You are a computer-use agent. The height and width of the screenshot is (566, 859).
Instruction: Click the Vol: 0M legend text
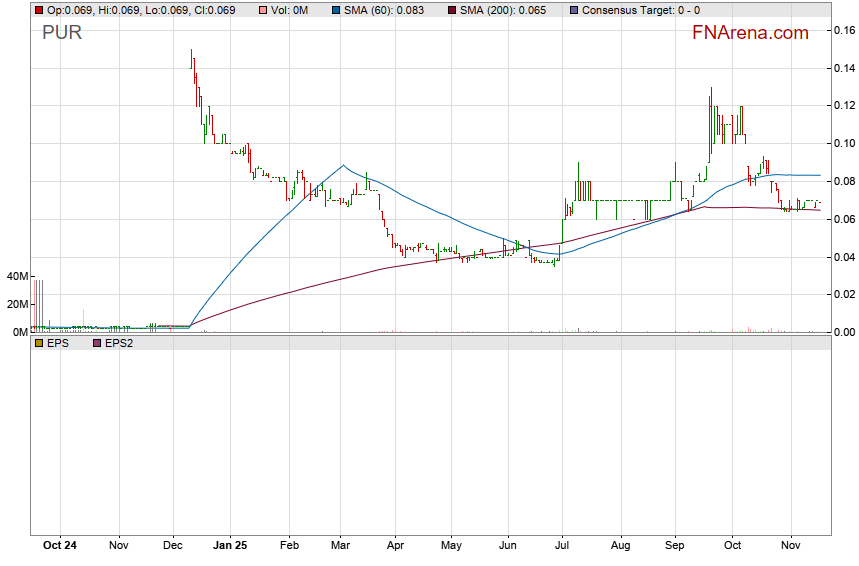[294, 10]
